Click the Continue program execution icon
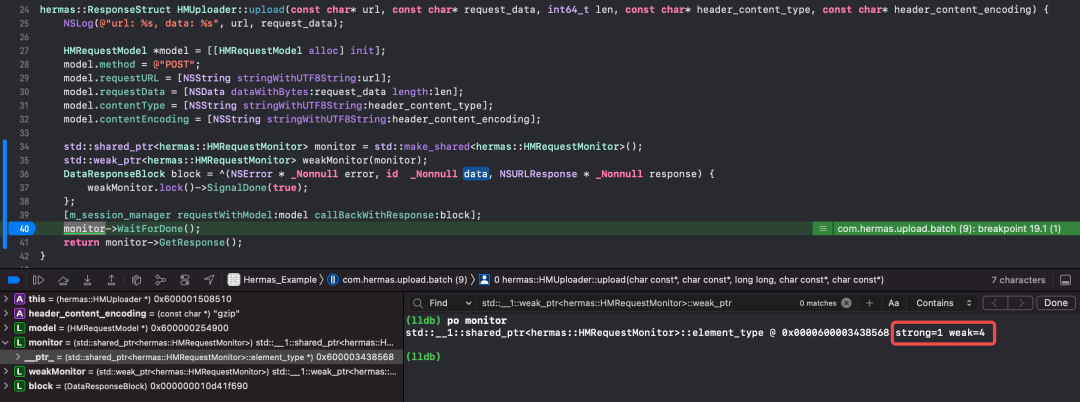 37,280
